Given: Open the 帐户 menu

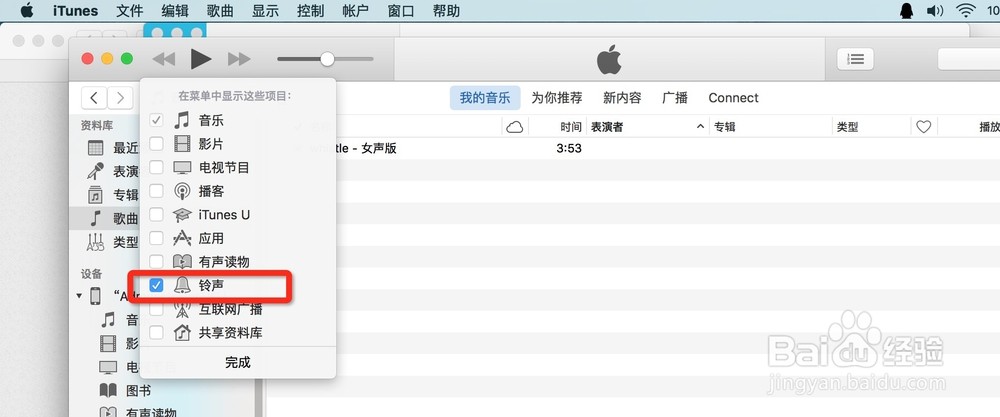Looking at the screenshot, I should (355, 11).
